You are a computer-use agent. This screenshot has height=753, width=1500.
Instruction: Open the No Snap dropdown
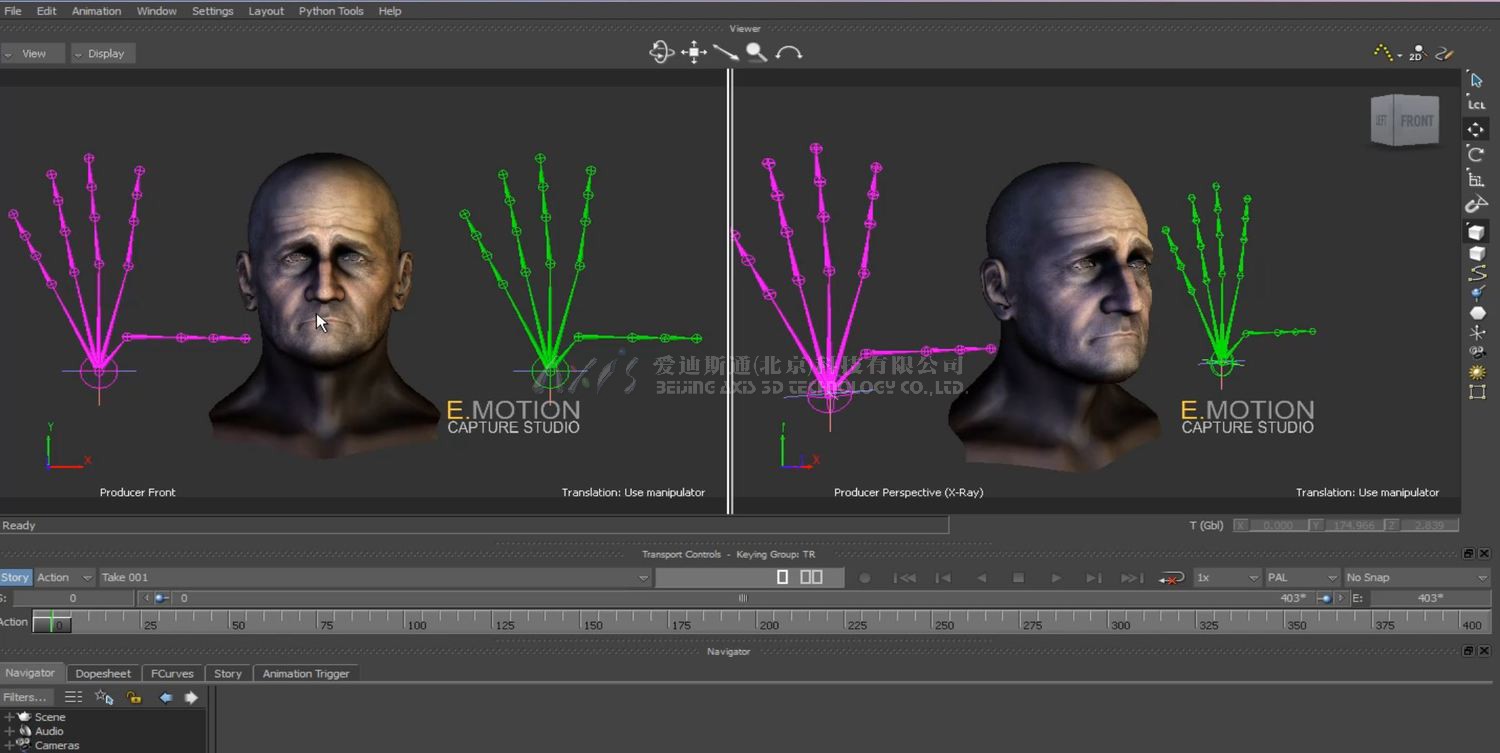[x=1416, y=578]
